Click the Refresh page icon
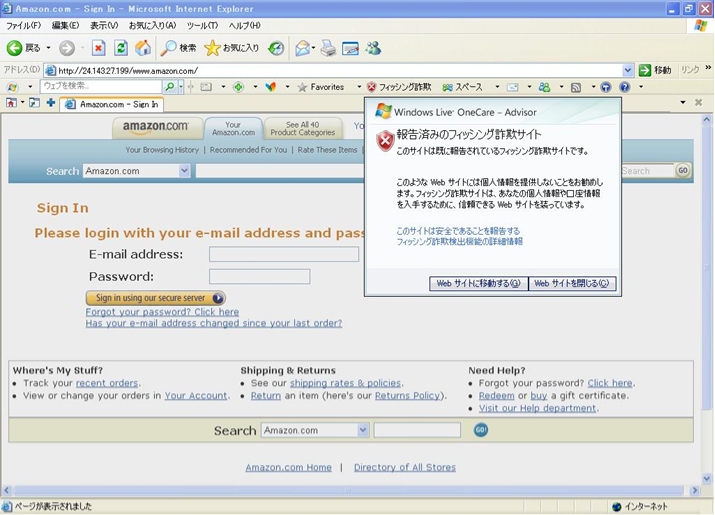Screen dimensions: 715x515 coord(121,48)
